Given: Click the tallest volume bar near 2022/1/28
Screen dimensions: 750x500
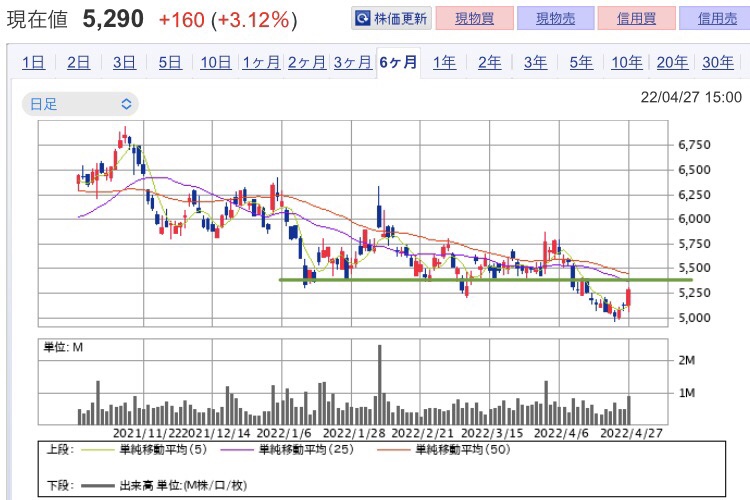Looking at the screenshot, I should (x=380, y=385).
